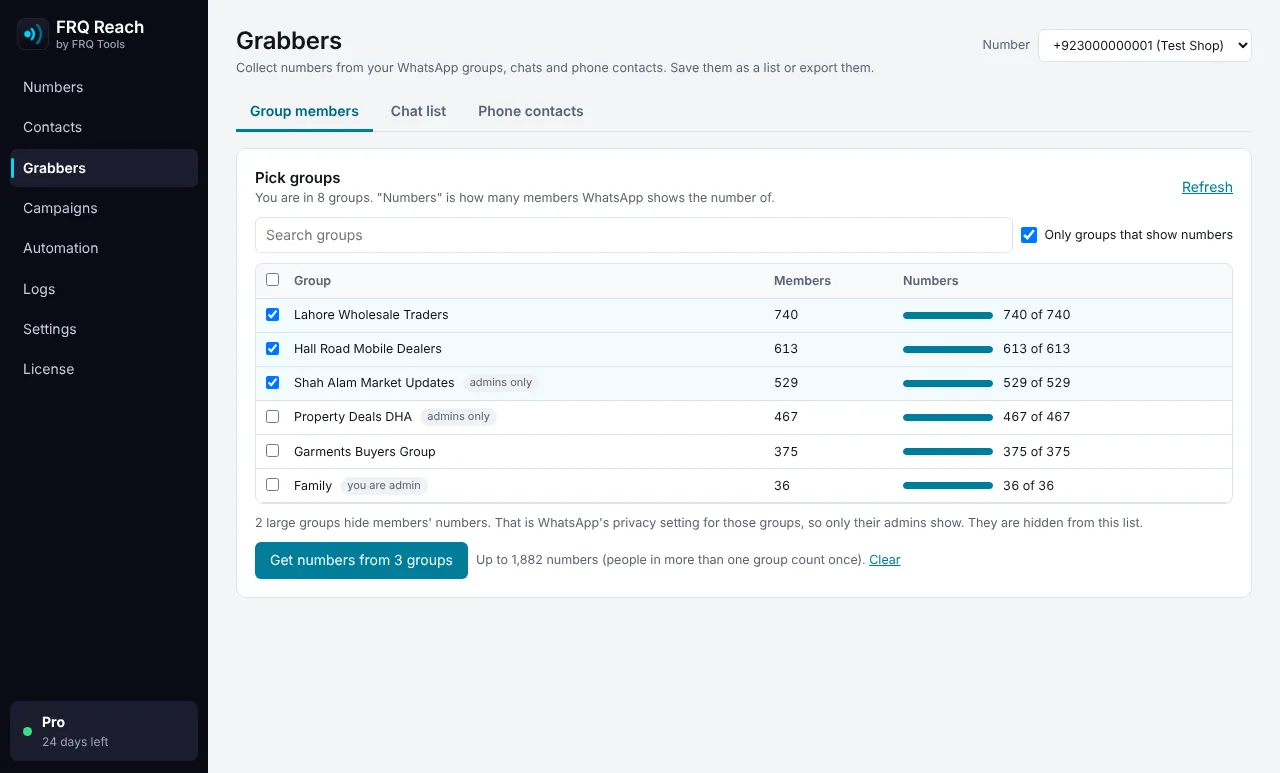1280x773 pixels.
Task: Click Get numbers from 3 groups
Action: point(361,560)
